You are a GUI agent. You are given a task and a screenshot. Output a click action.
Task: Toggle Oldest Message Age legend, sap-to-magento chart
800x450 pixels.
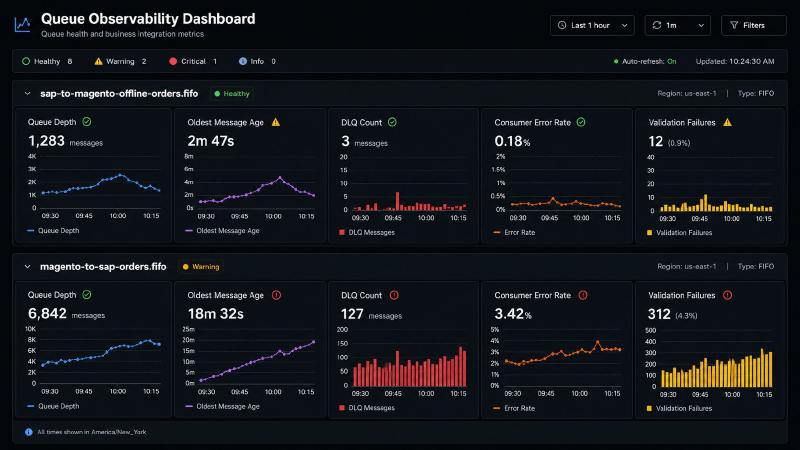222,231
